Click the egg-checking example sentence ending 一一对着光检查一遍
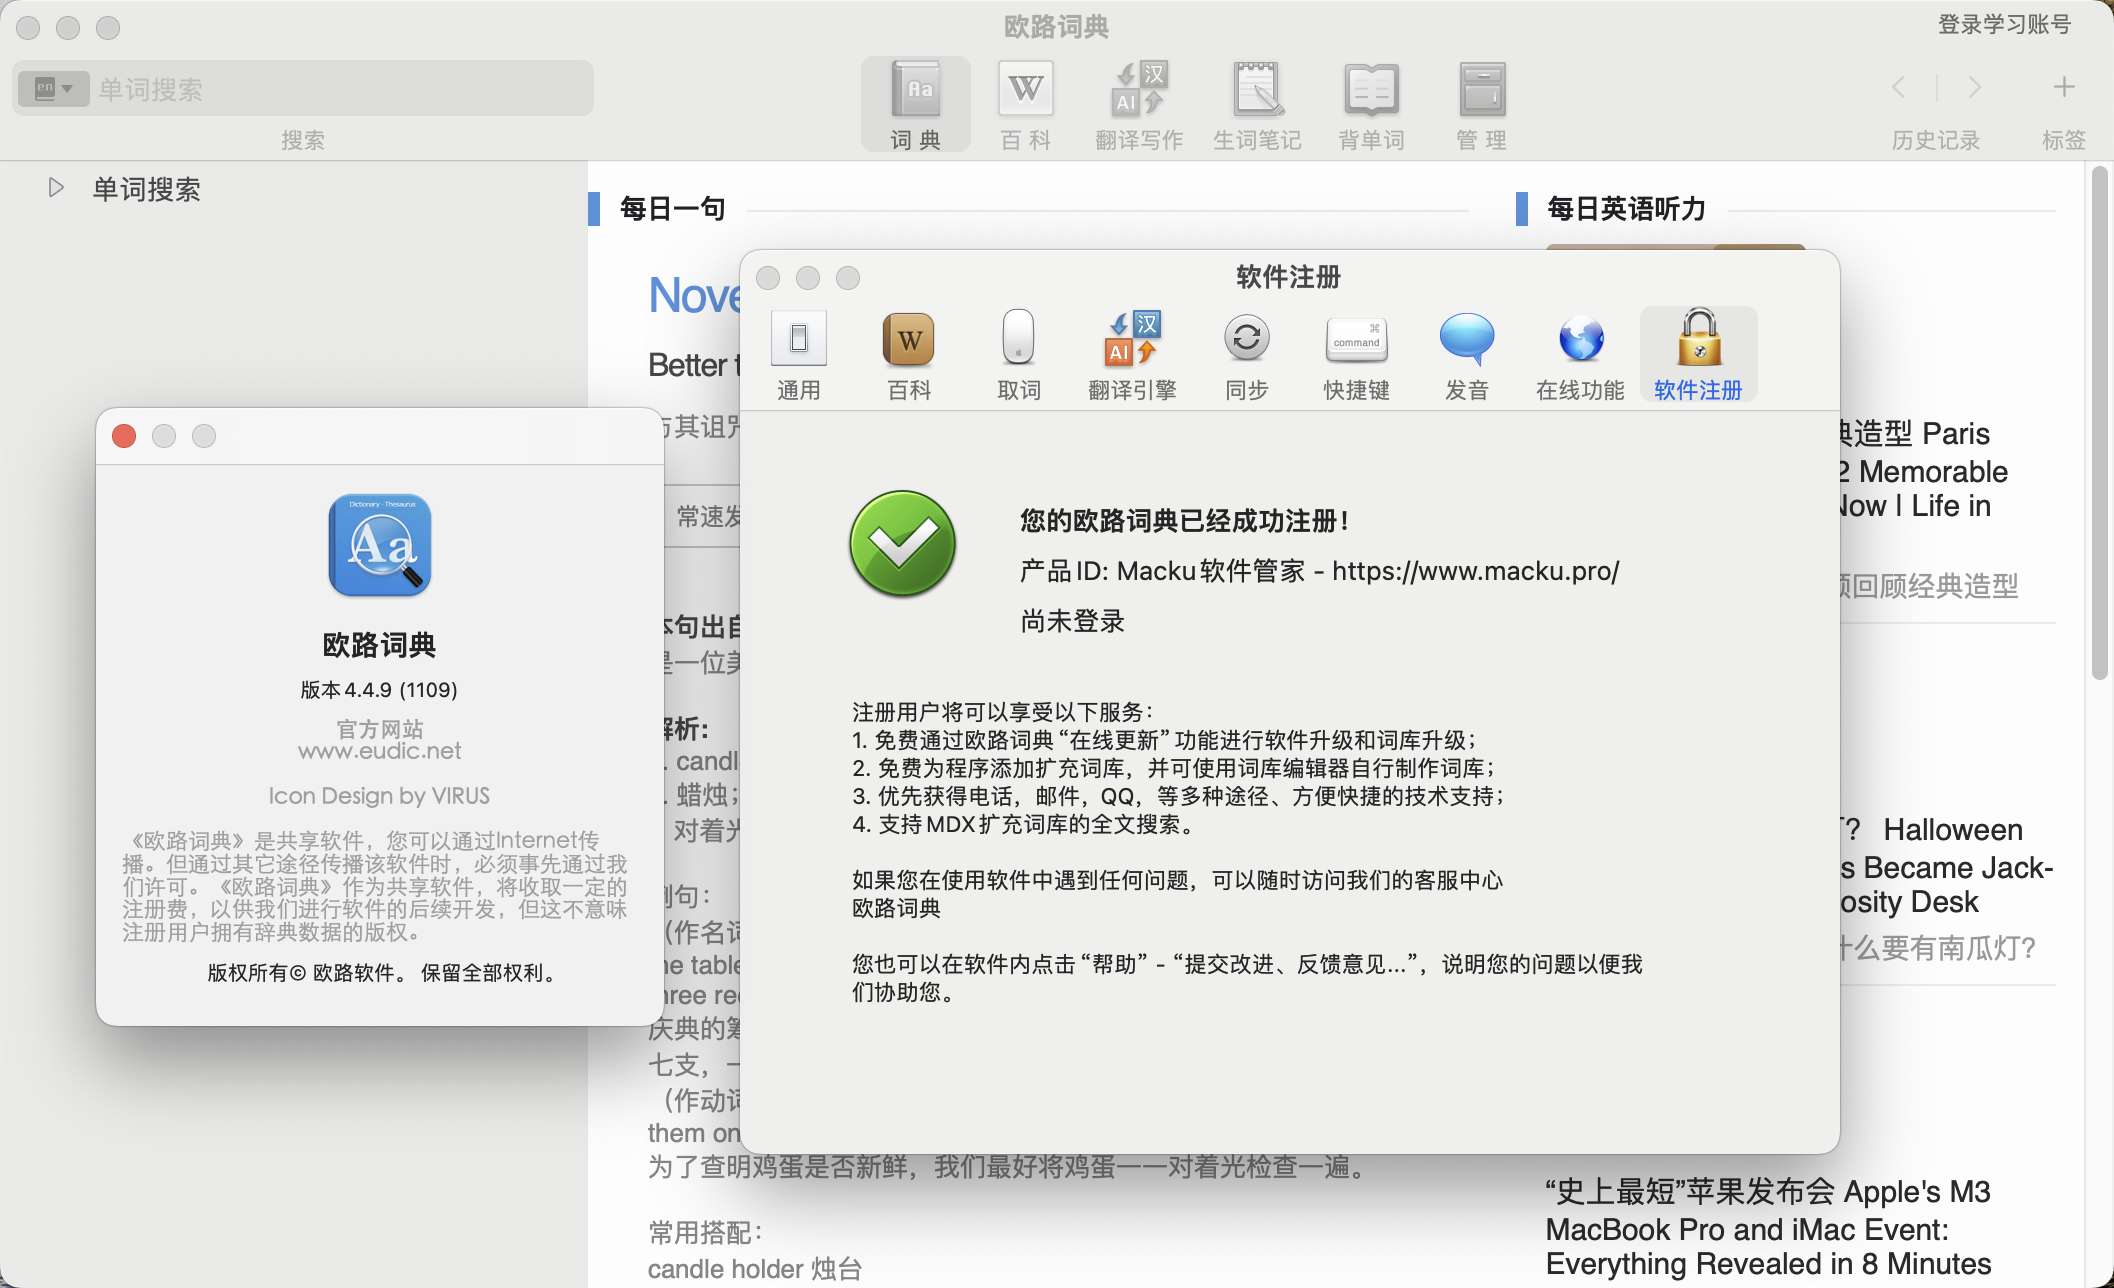Screen dimensions: 2114x1288 click(1006, 1167)
